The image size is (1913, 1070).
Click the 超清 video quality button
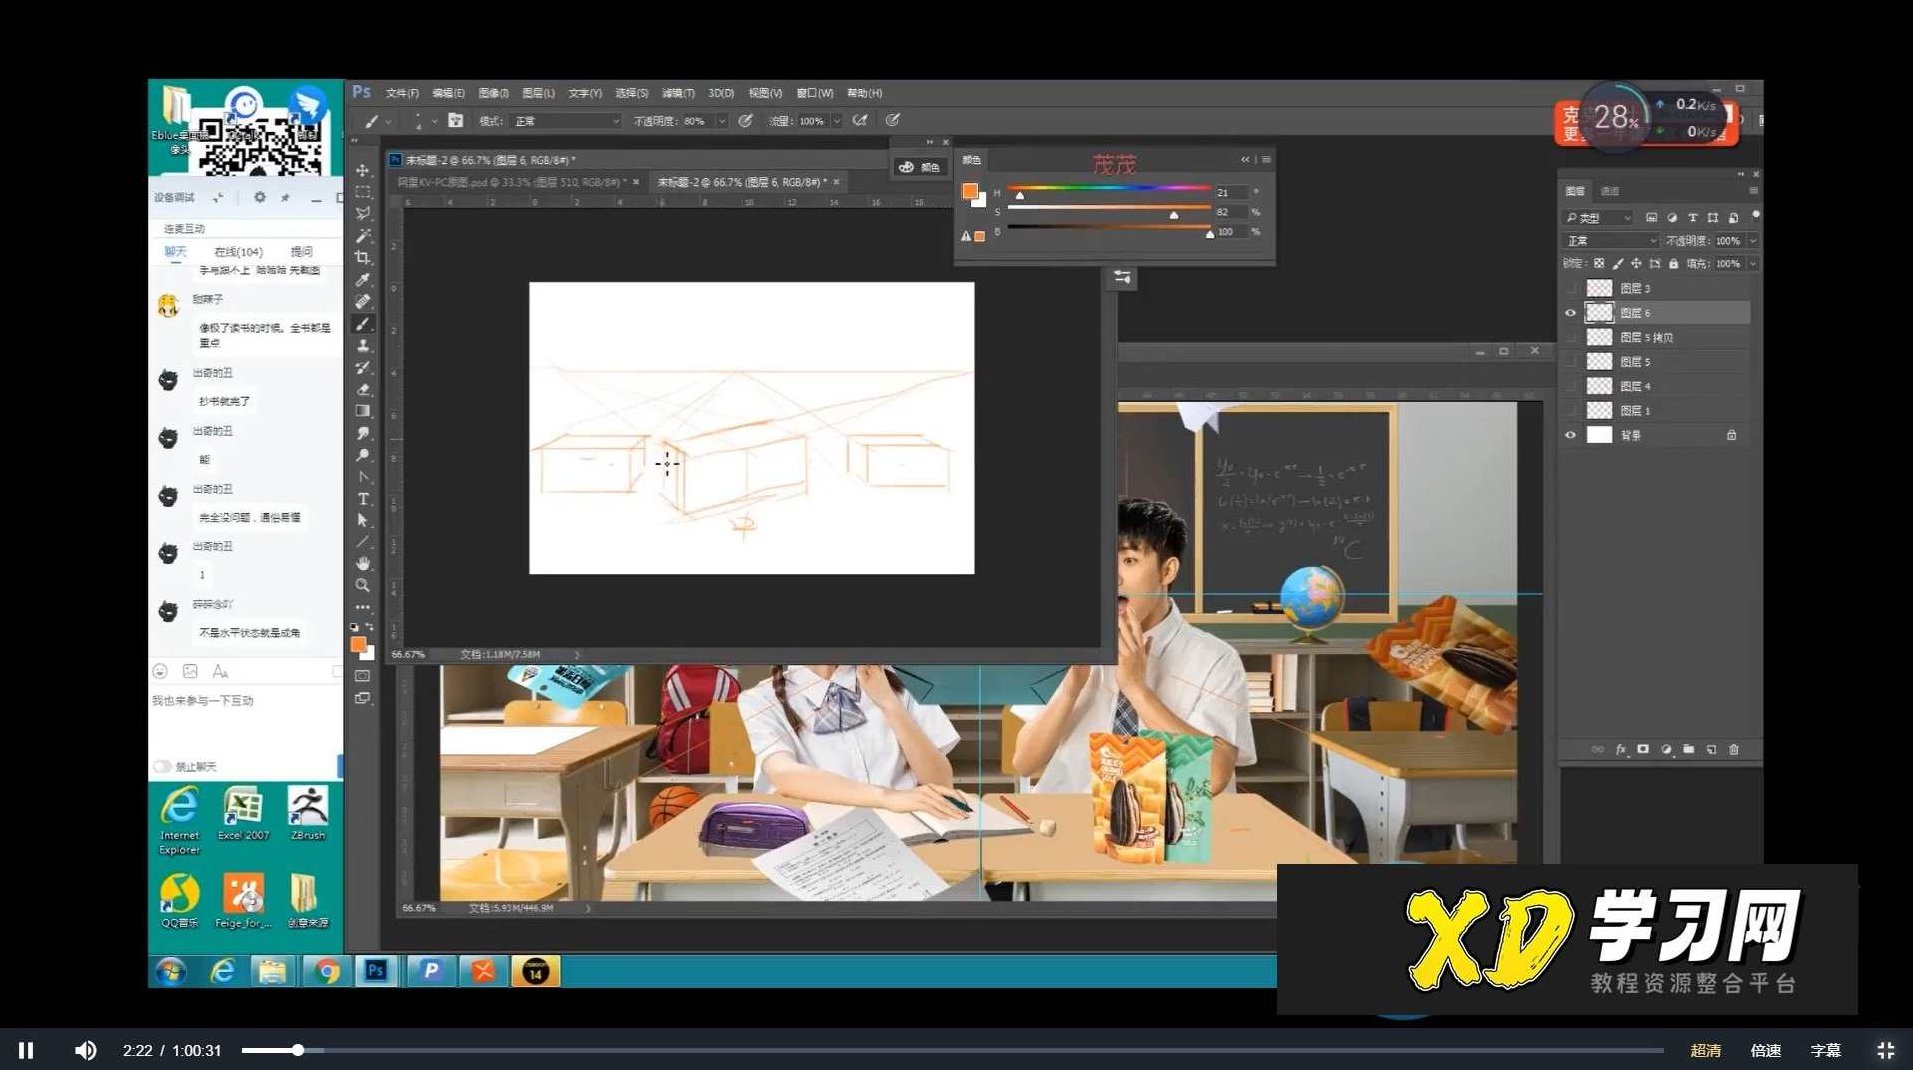pyautogui.click(x=1705, y=1050)
